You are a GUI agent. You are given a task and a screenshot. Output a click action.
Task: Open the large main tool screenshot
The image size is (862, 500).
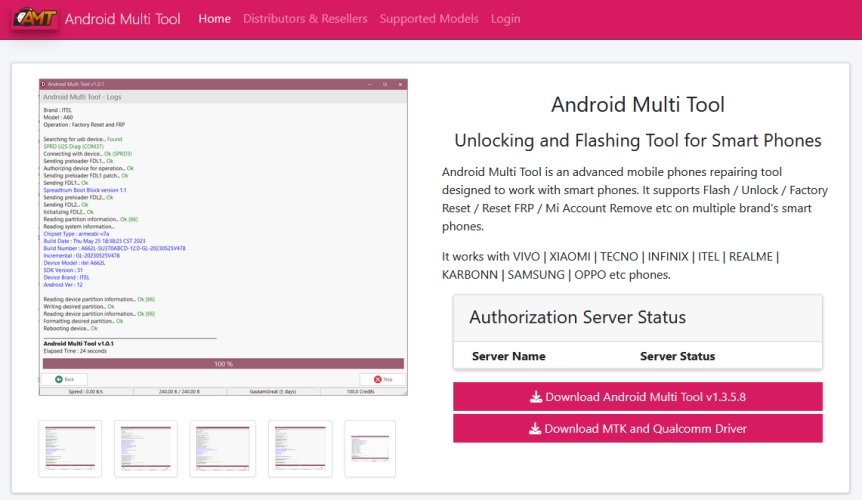(223, 237)
